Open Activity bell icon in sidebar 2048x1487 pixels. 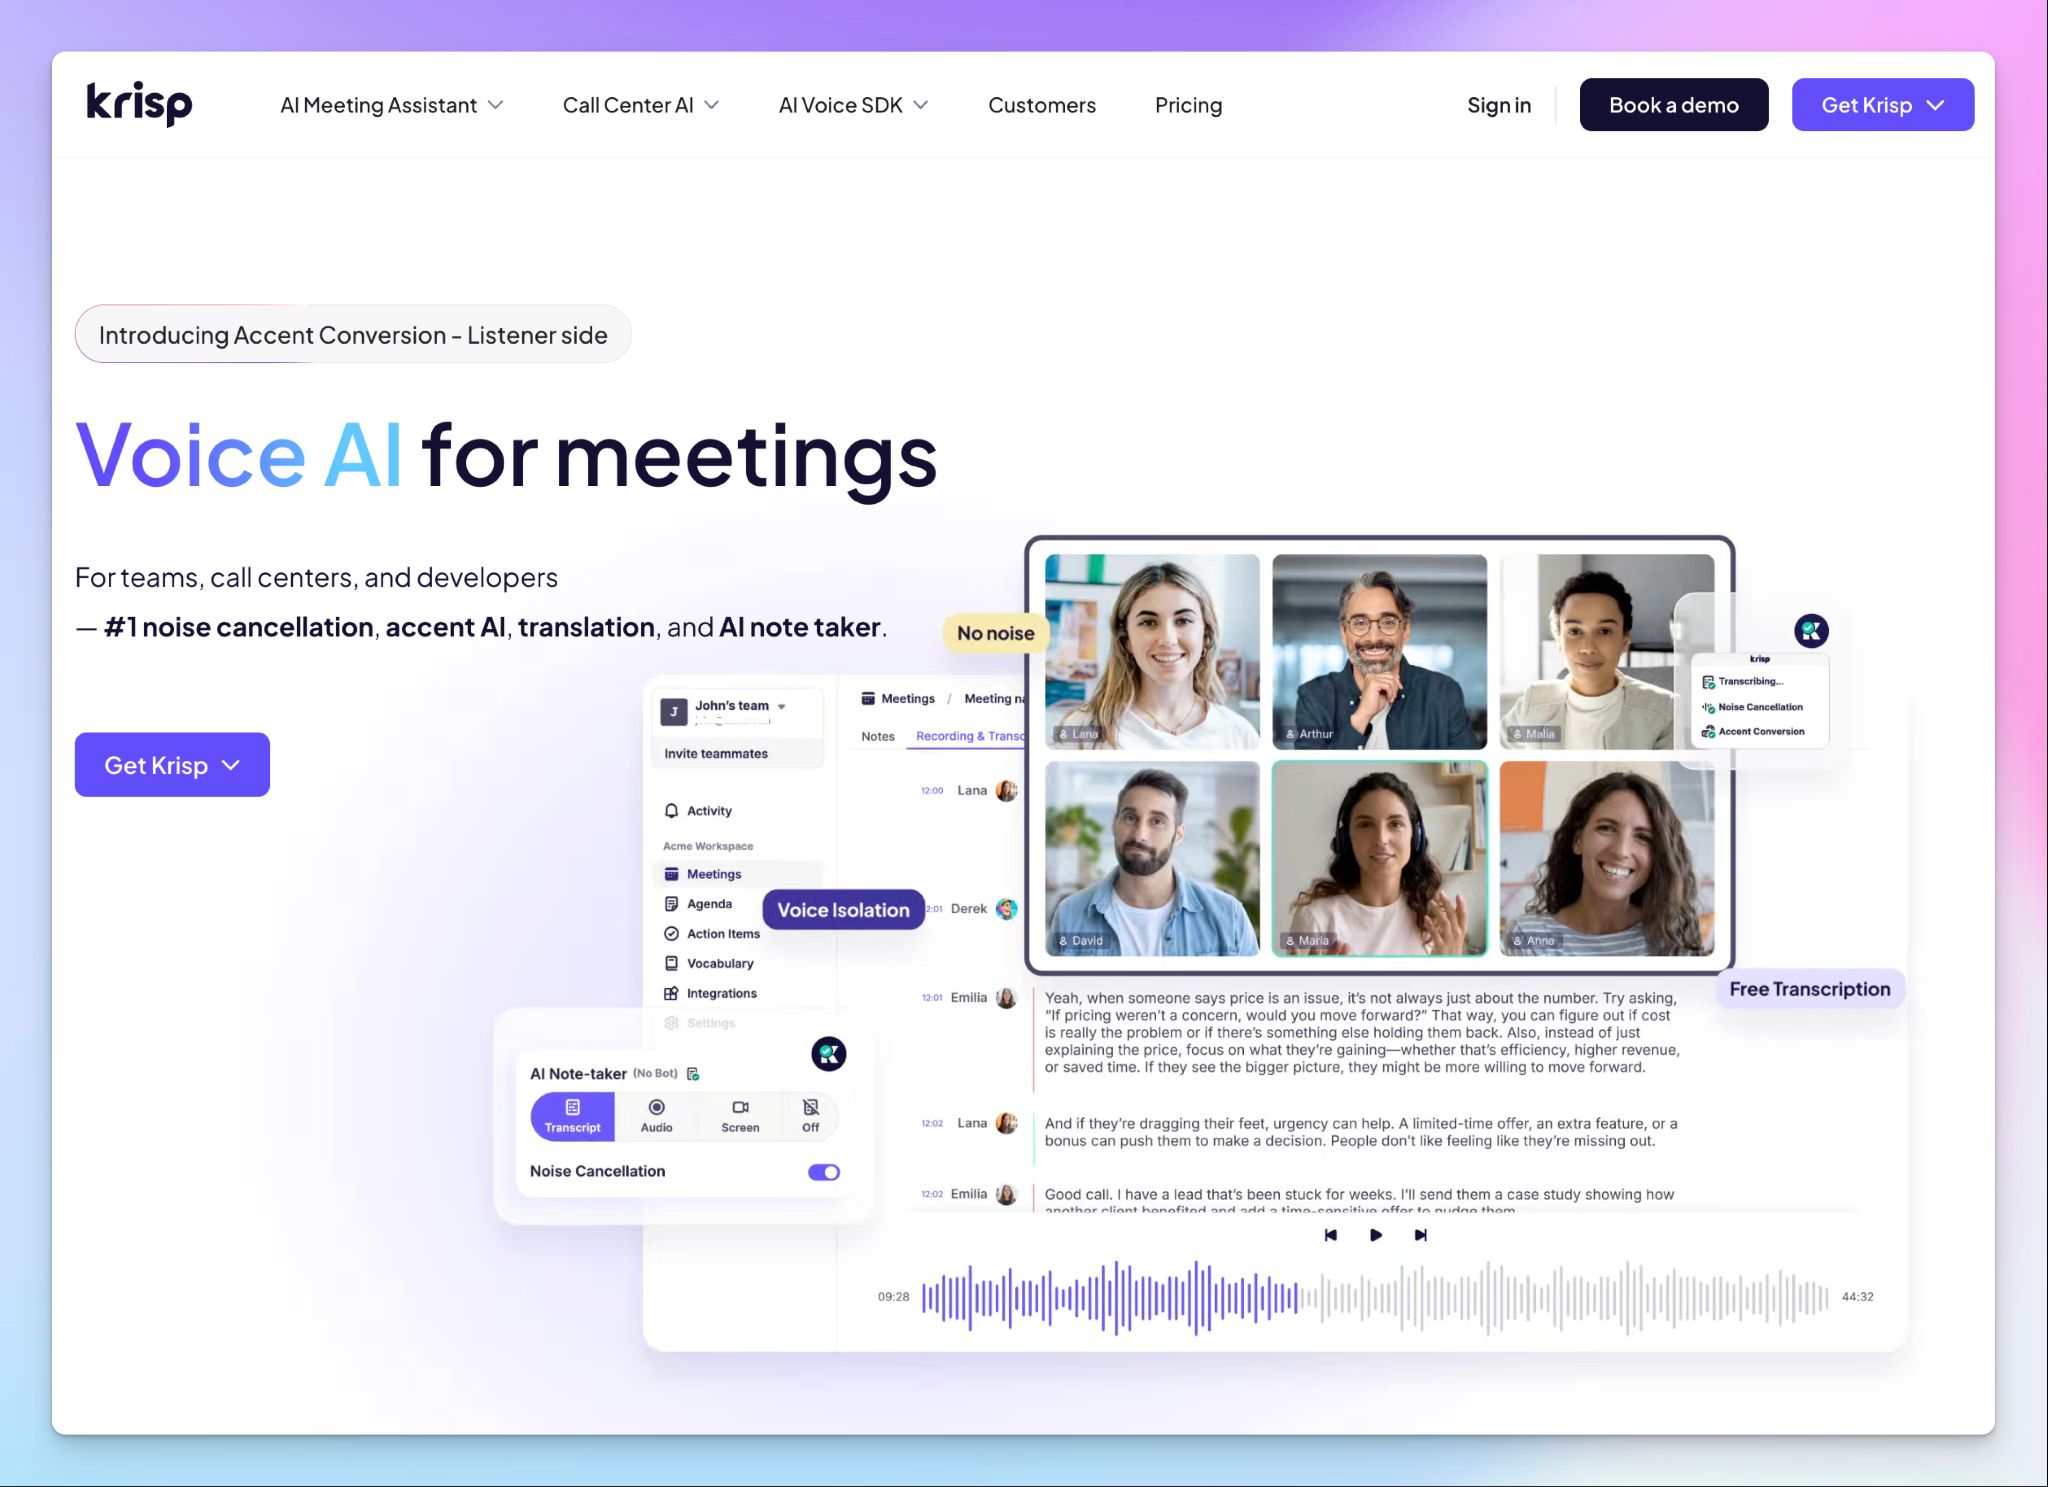point(672,811)
